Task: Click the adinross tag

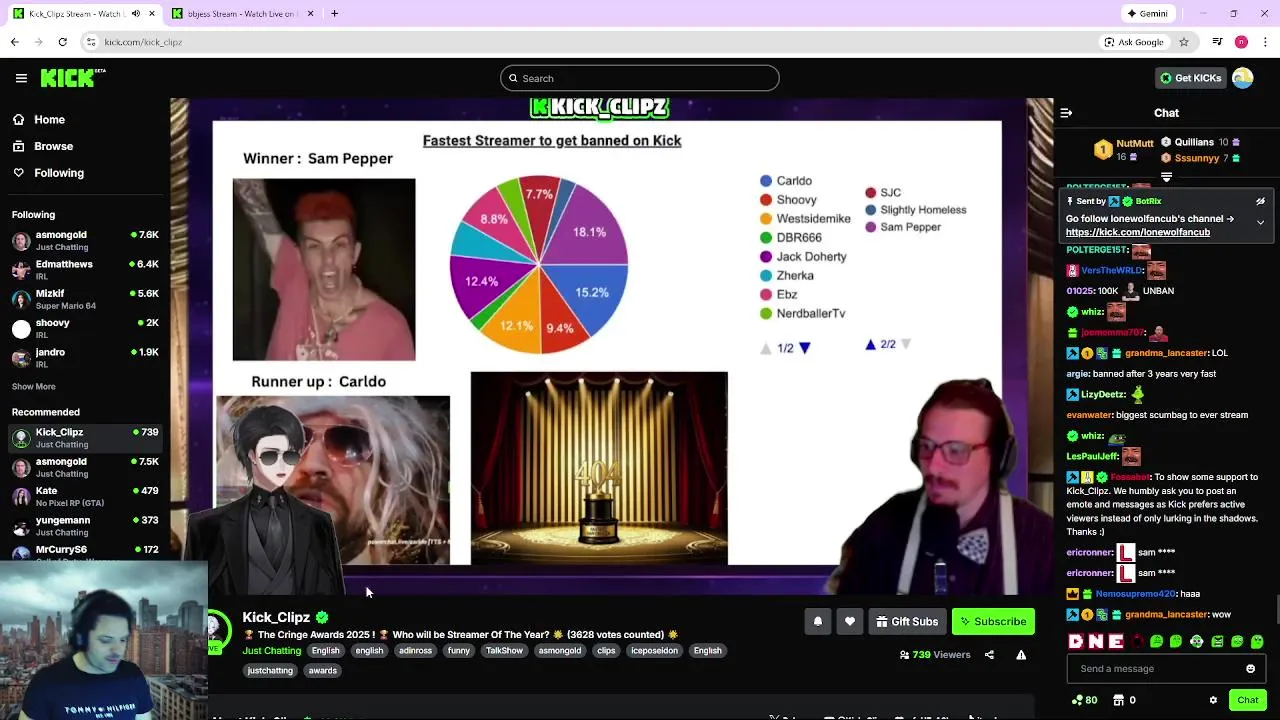Action: click(415, 651)
